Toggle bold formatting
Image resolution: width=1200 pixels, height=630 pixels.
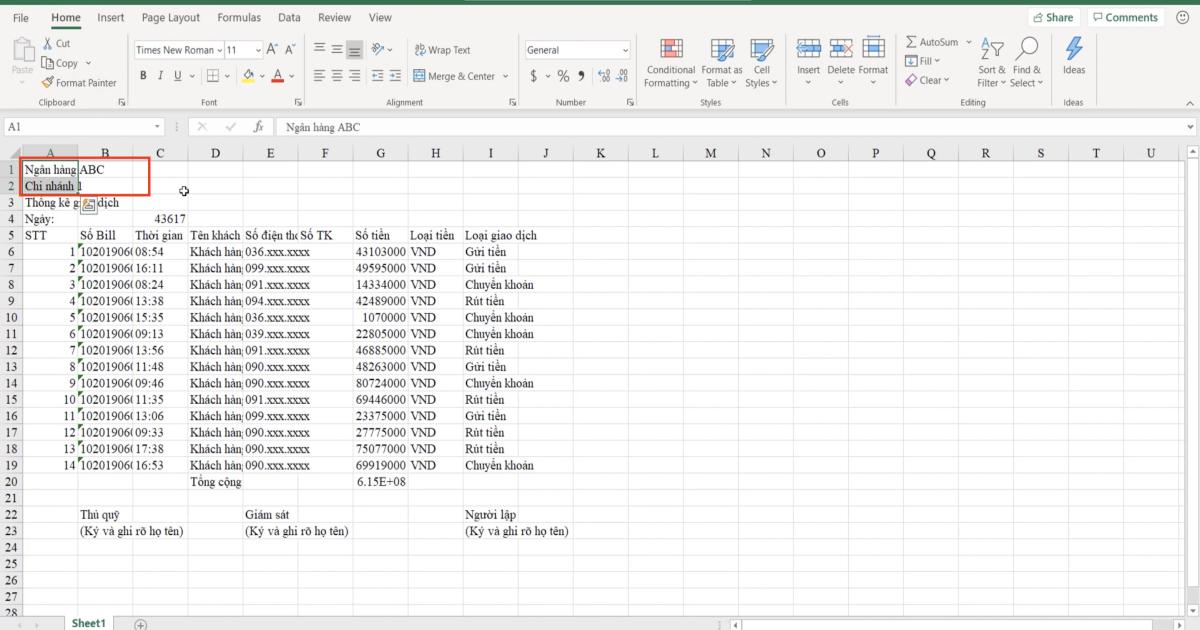coord(143,75)
